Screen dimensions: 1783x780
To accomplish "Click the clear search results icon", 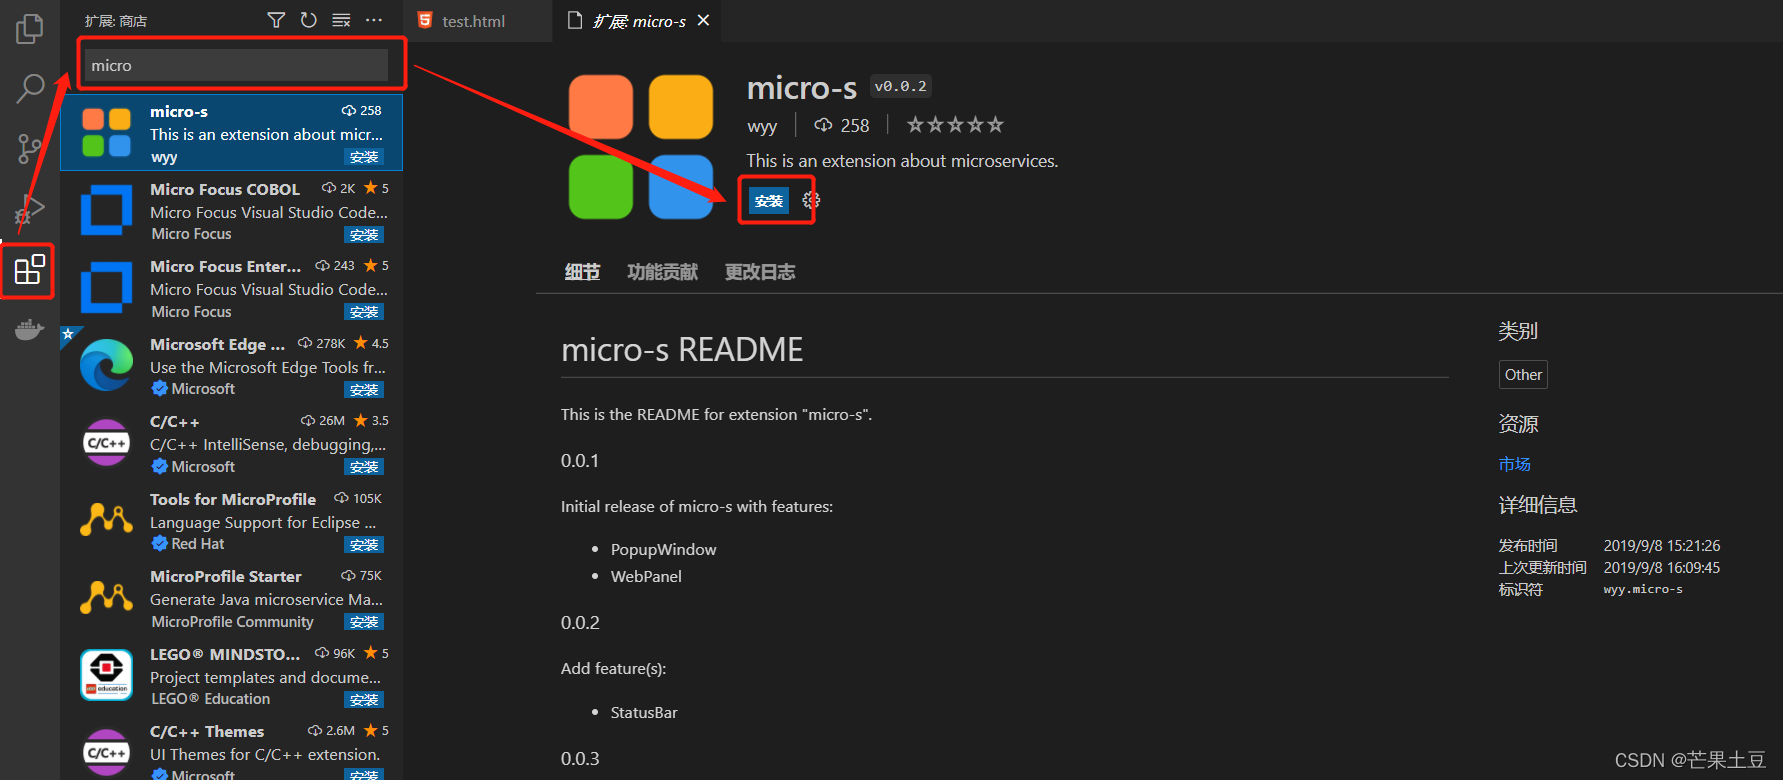I will pyautogui.click(x=341, y=20).
